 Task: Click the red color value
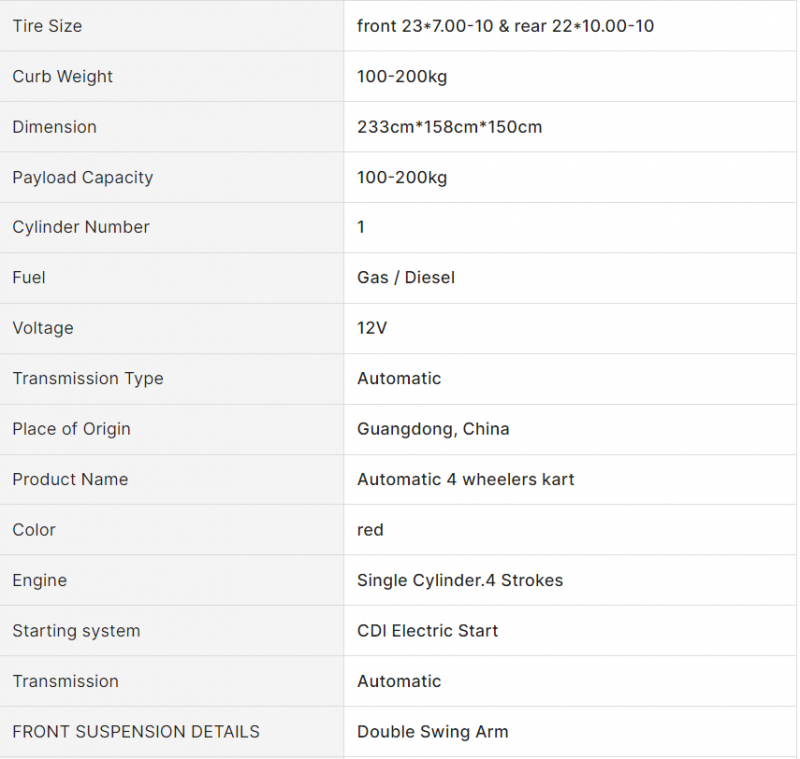370,530
